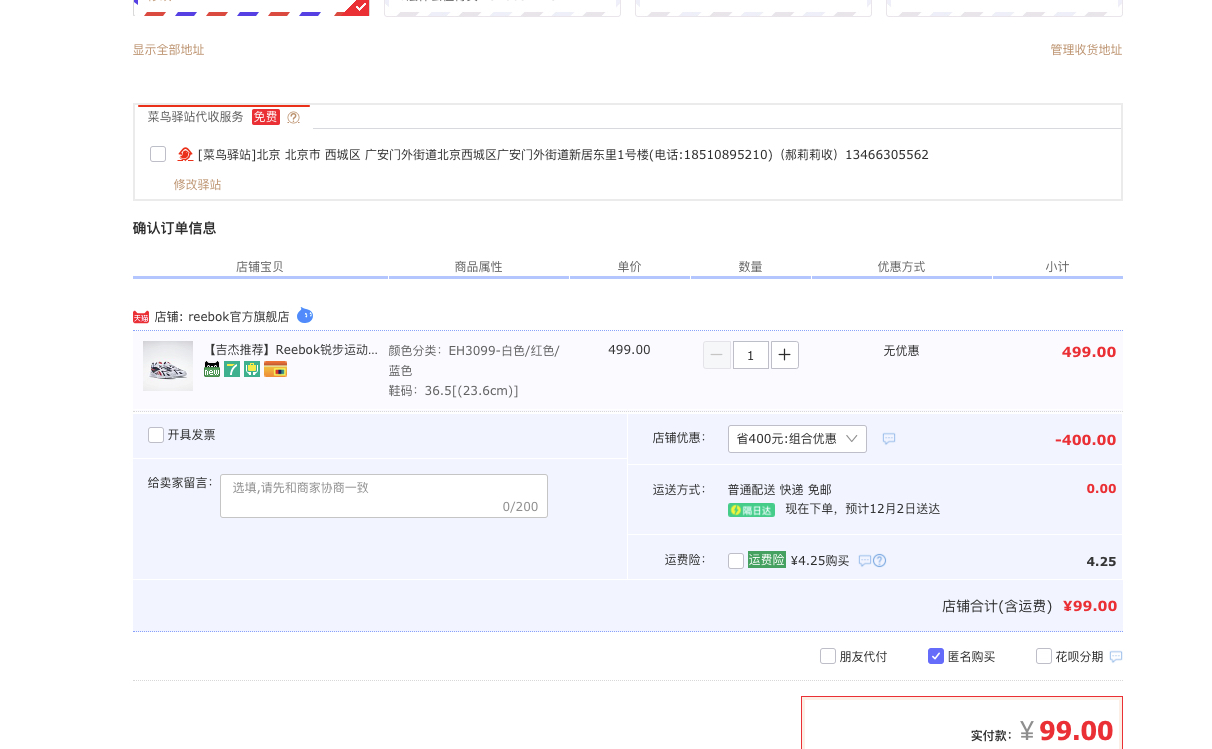Viewport: 1212px width, 749px height.
Task: Enable the 开具发票 invoice checkbox
Action: click(156, 434)
